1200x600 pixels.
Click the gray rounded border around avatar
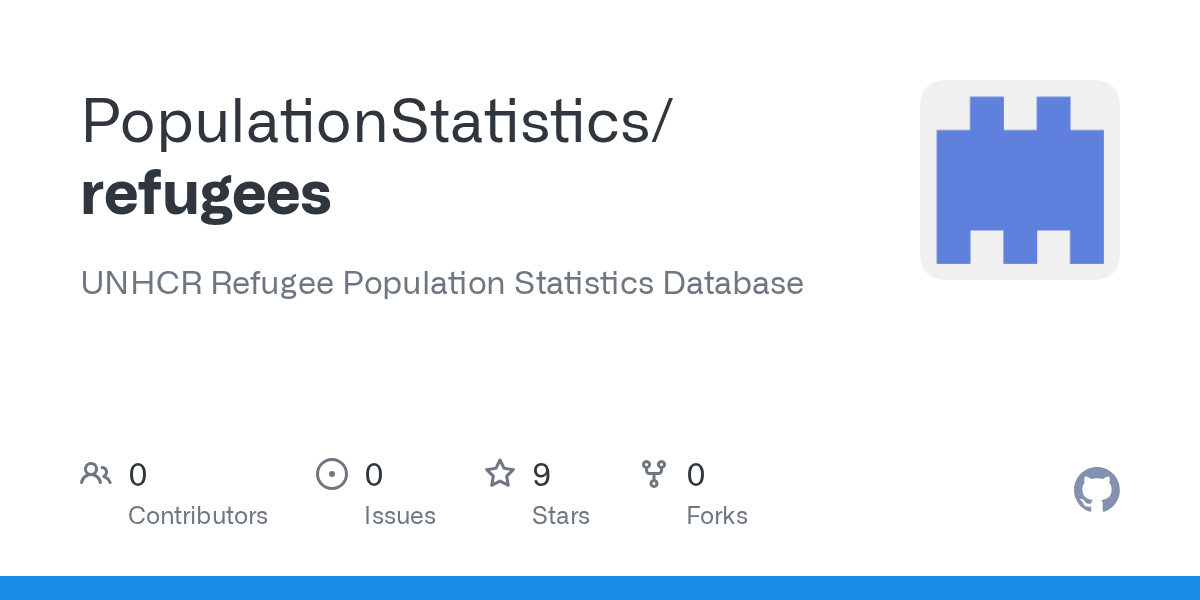coord(1020,88)
